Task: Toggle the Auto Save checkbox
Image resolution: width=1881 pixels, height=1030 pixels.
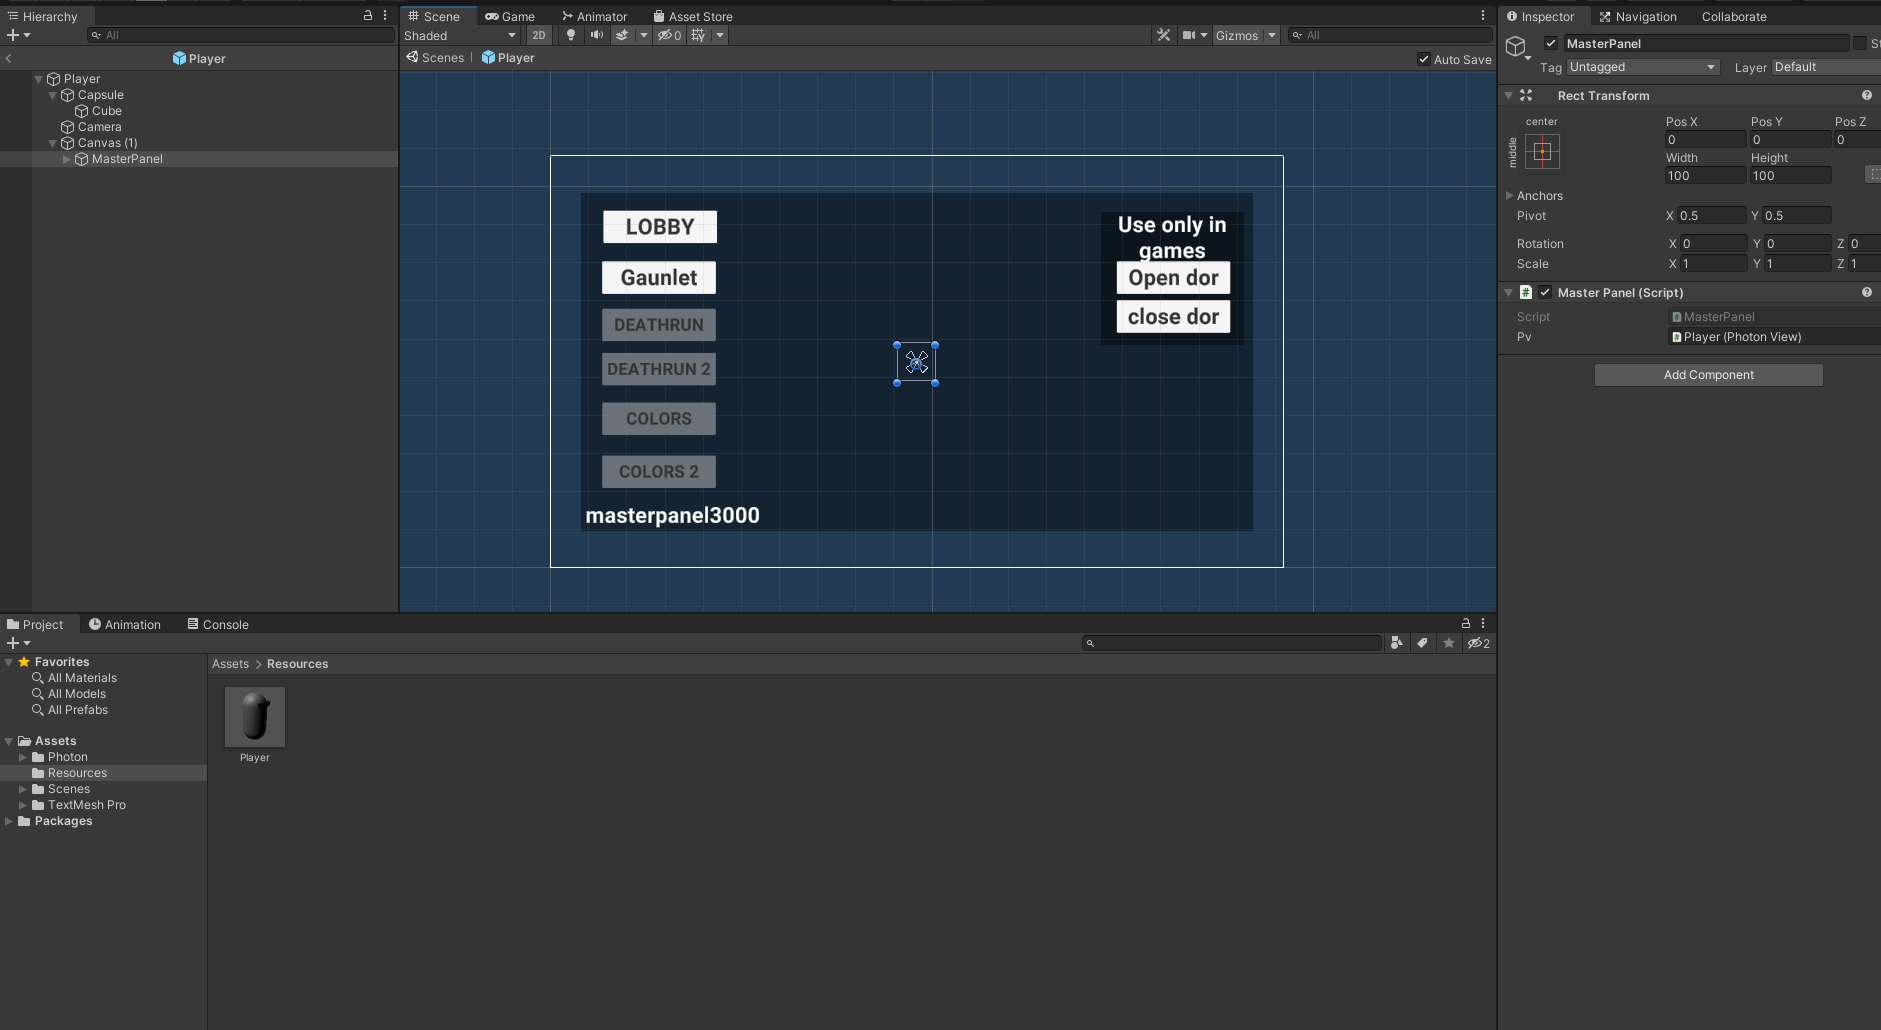Action: tap(1424, 59)
